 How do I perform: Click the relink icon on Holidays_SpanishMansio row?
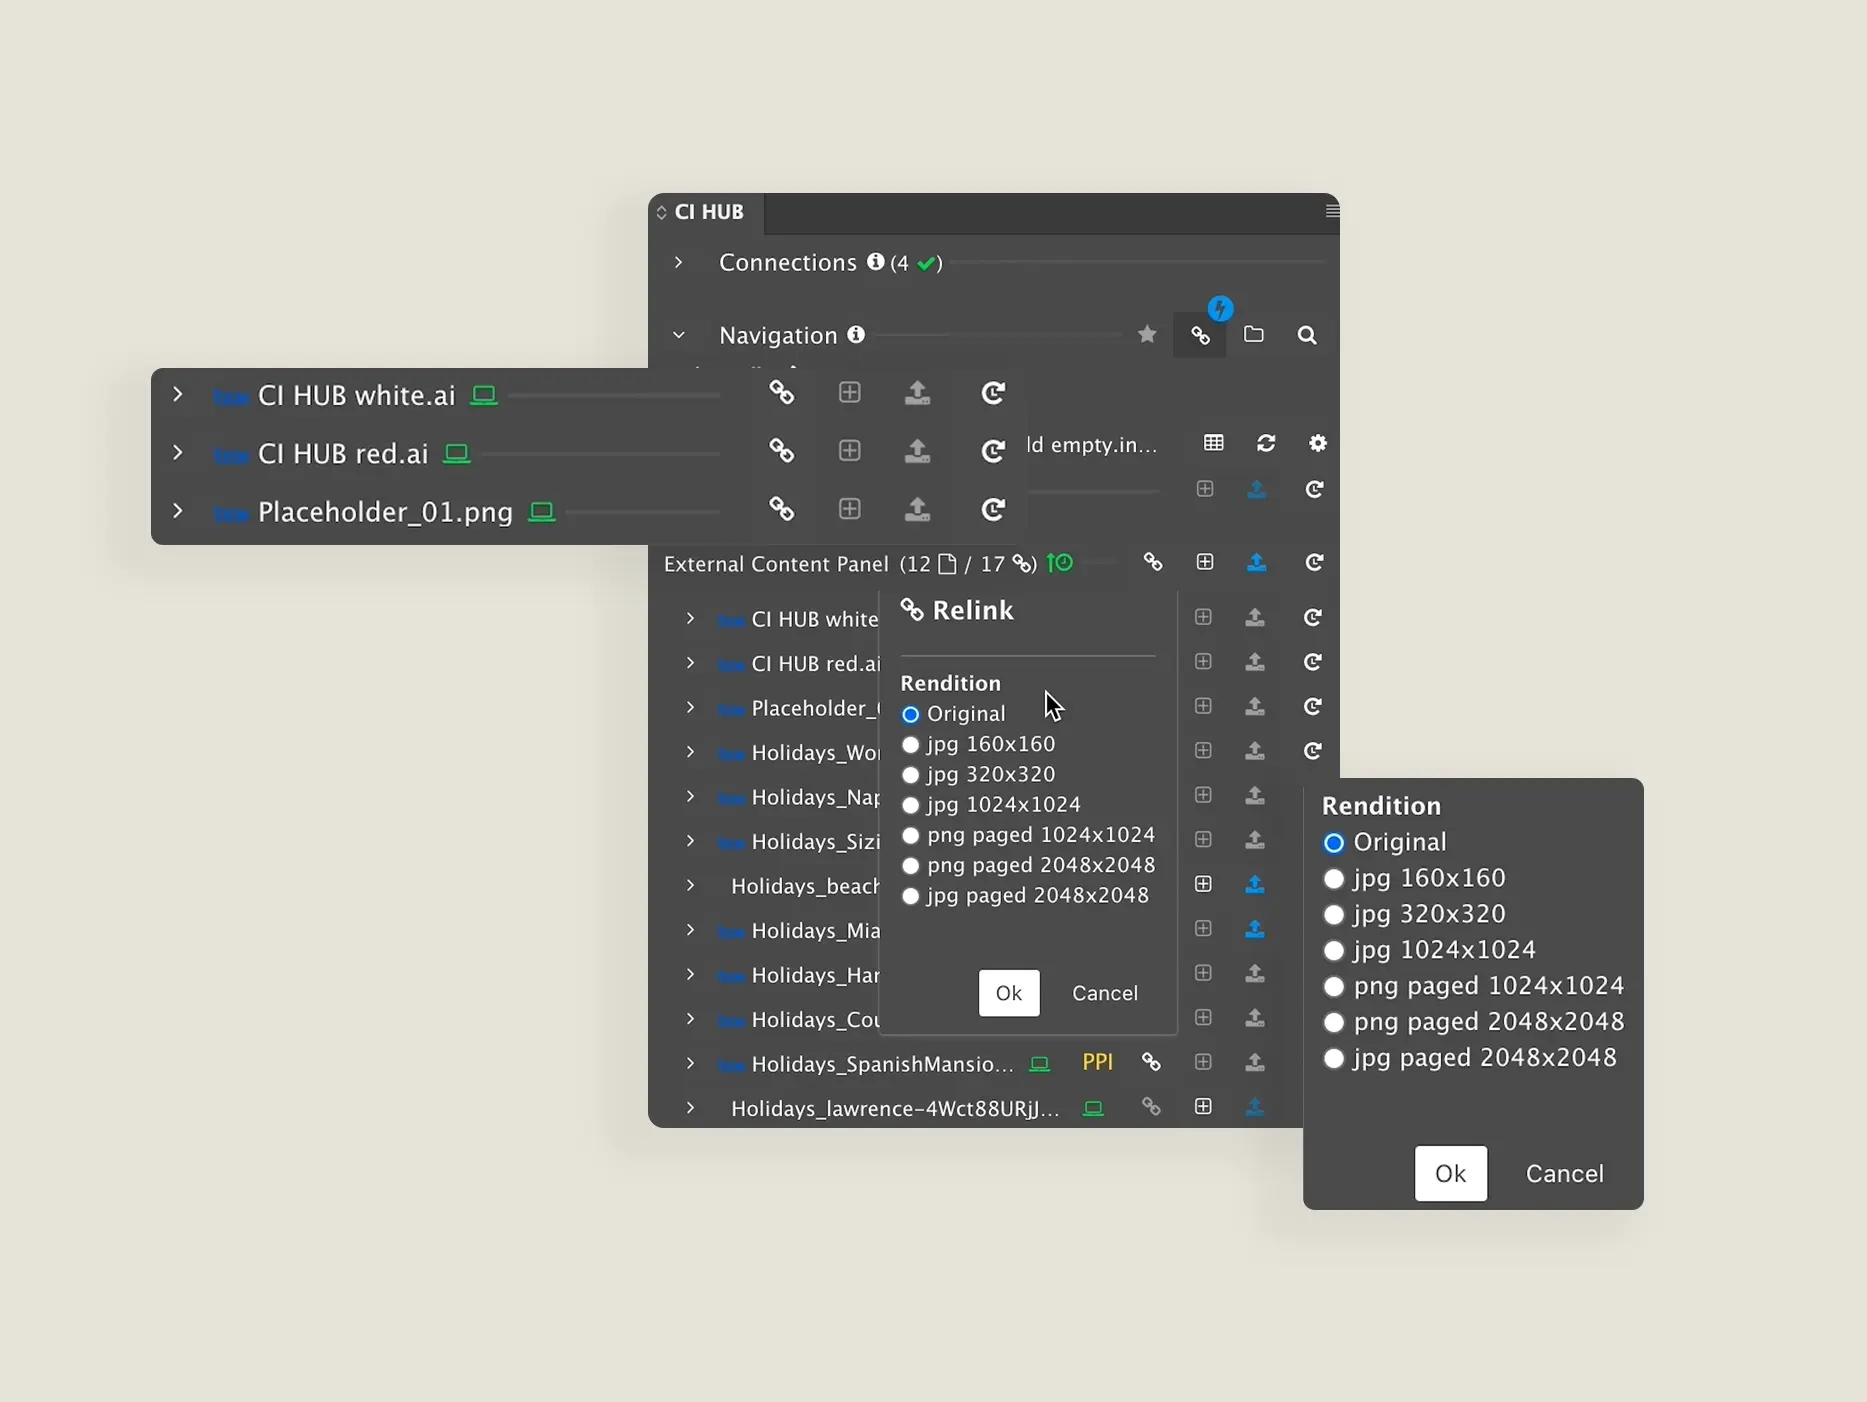1151,1062
